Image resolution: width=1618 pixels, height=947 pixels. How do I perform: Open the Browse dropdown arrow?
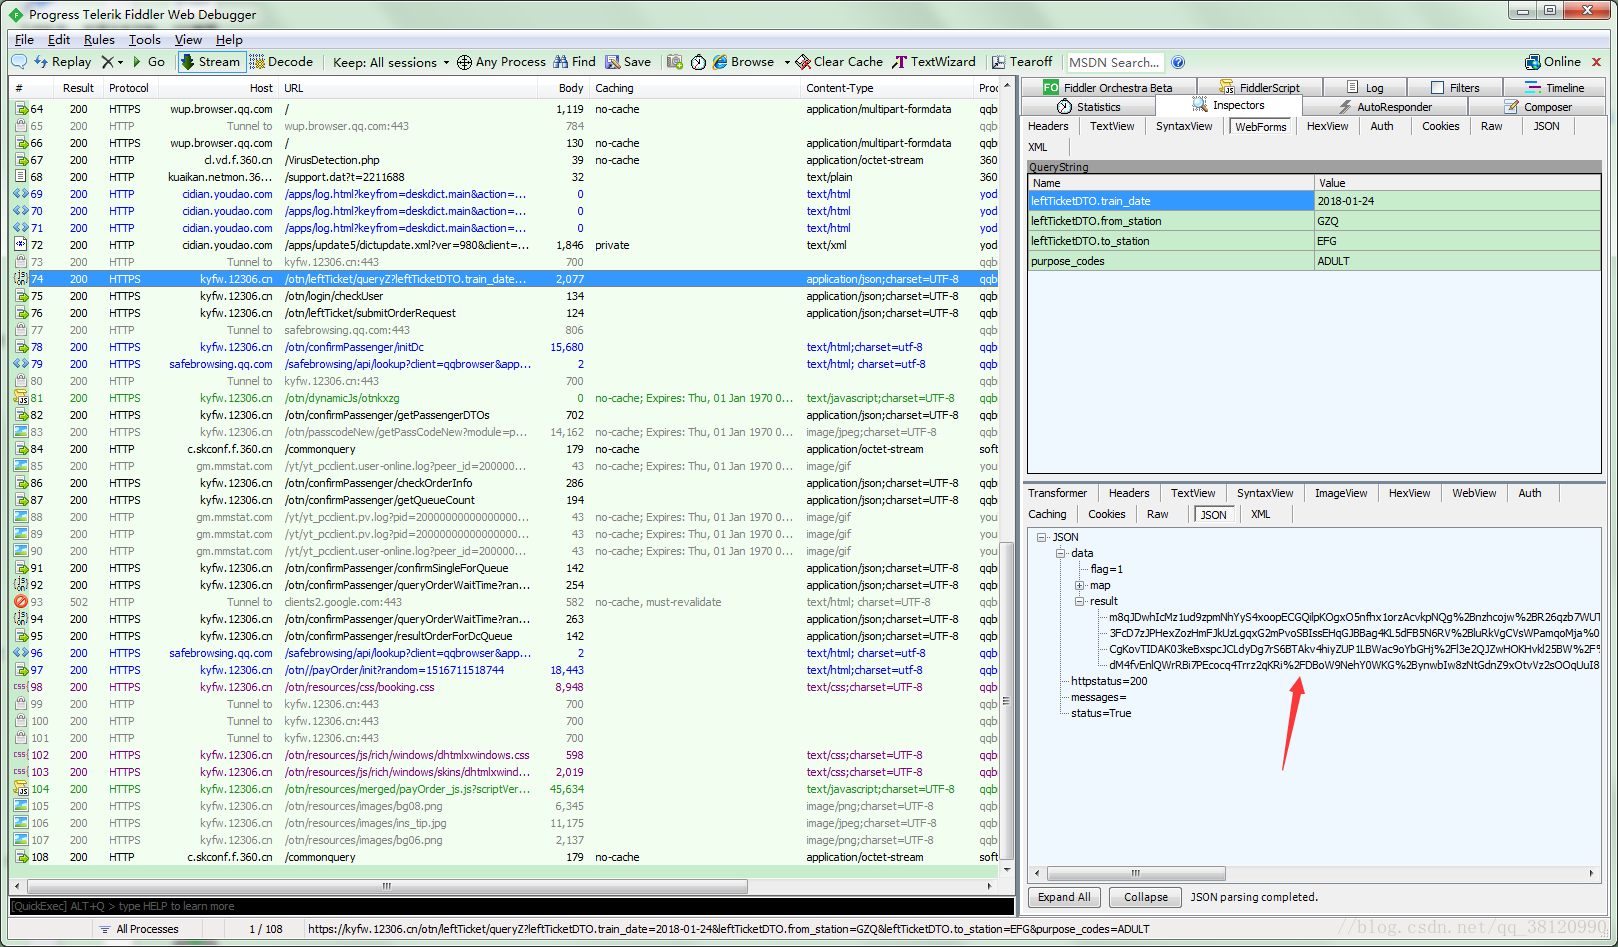tap(787, 62)
